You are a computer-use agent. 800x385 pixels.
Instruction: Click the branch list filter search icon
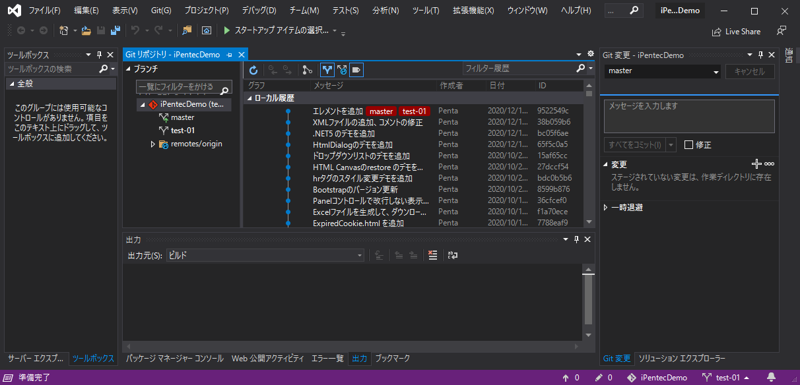(224, 91)
